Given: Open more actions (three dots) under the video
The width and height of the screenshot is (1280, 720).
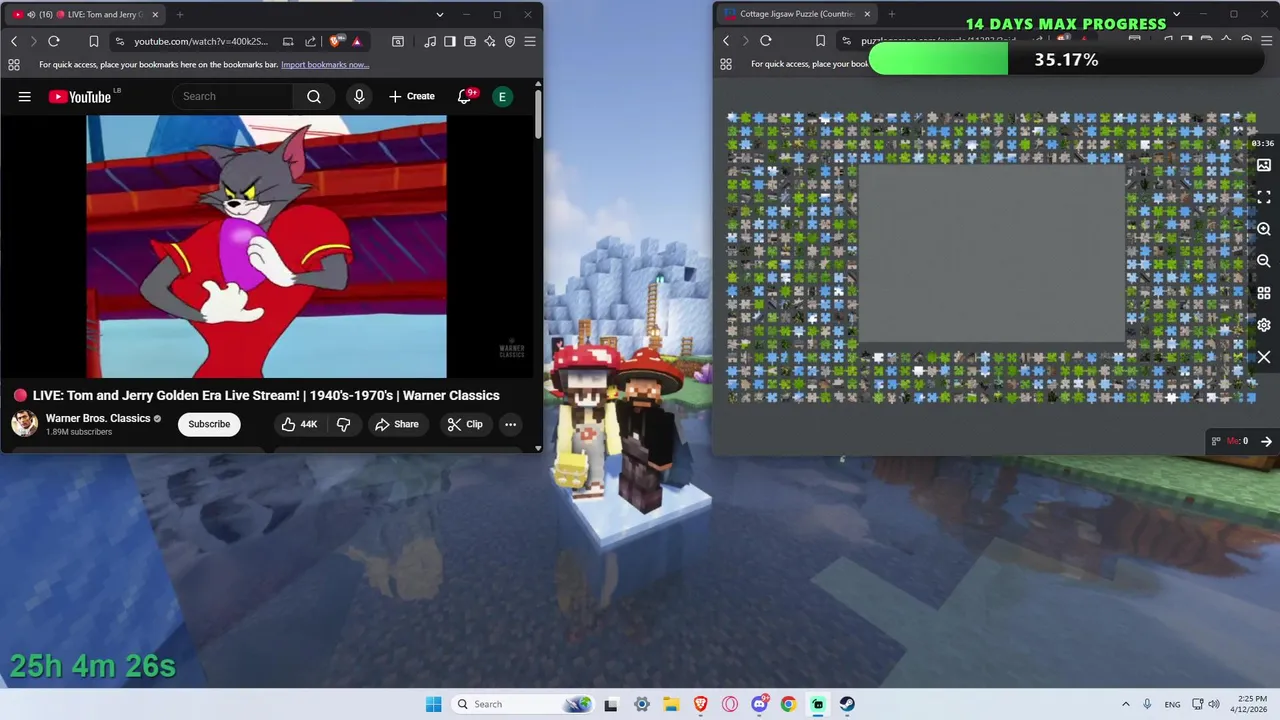Looking at the screenshot, I should pyautogui.click(x=510, y=424).
